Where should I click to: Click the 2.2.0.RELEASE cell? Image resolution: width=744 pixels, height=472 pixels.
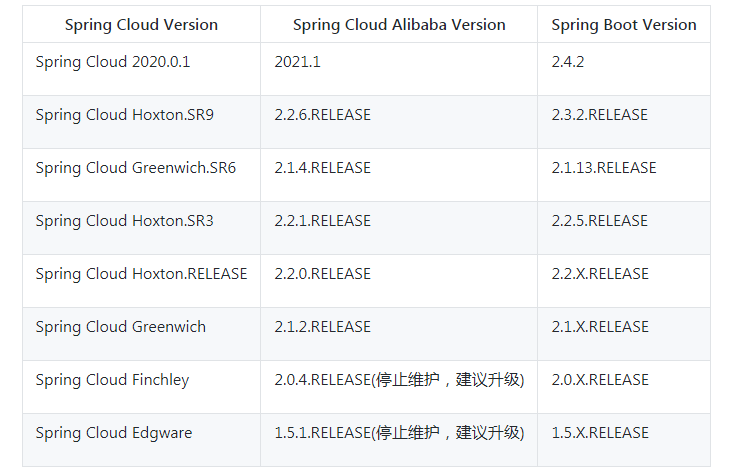coord(399,281)
